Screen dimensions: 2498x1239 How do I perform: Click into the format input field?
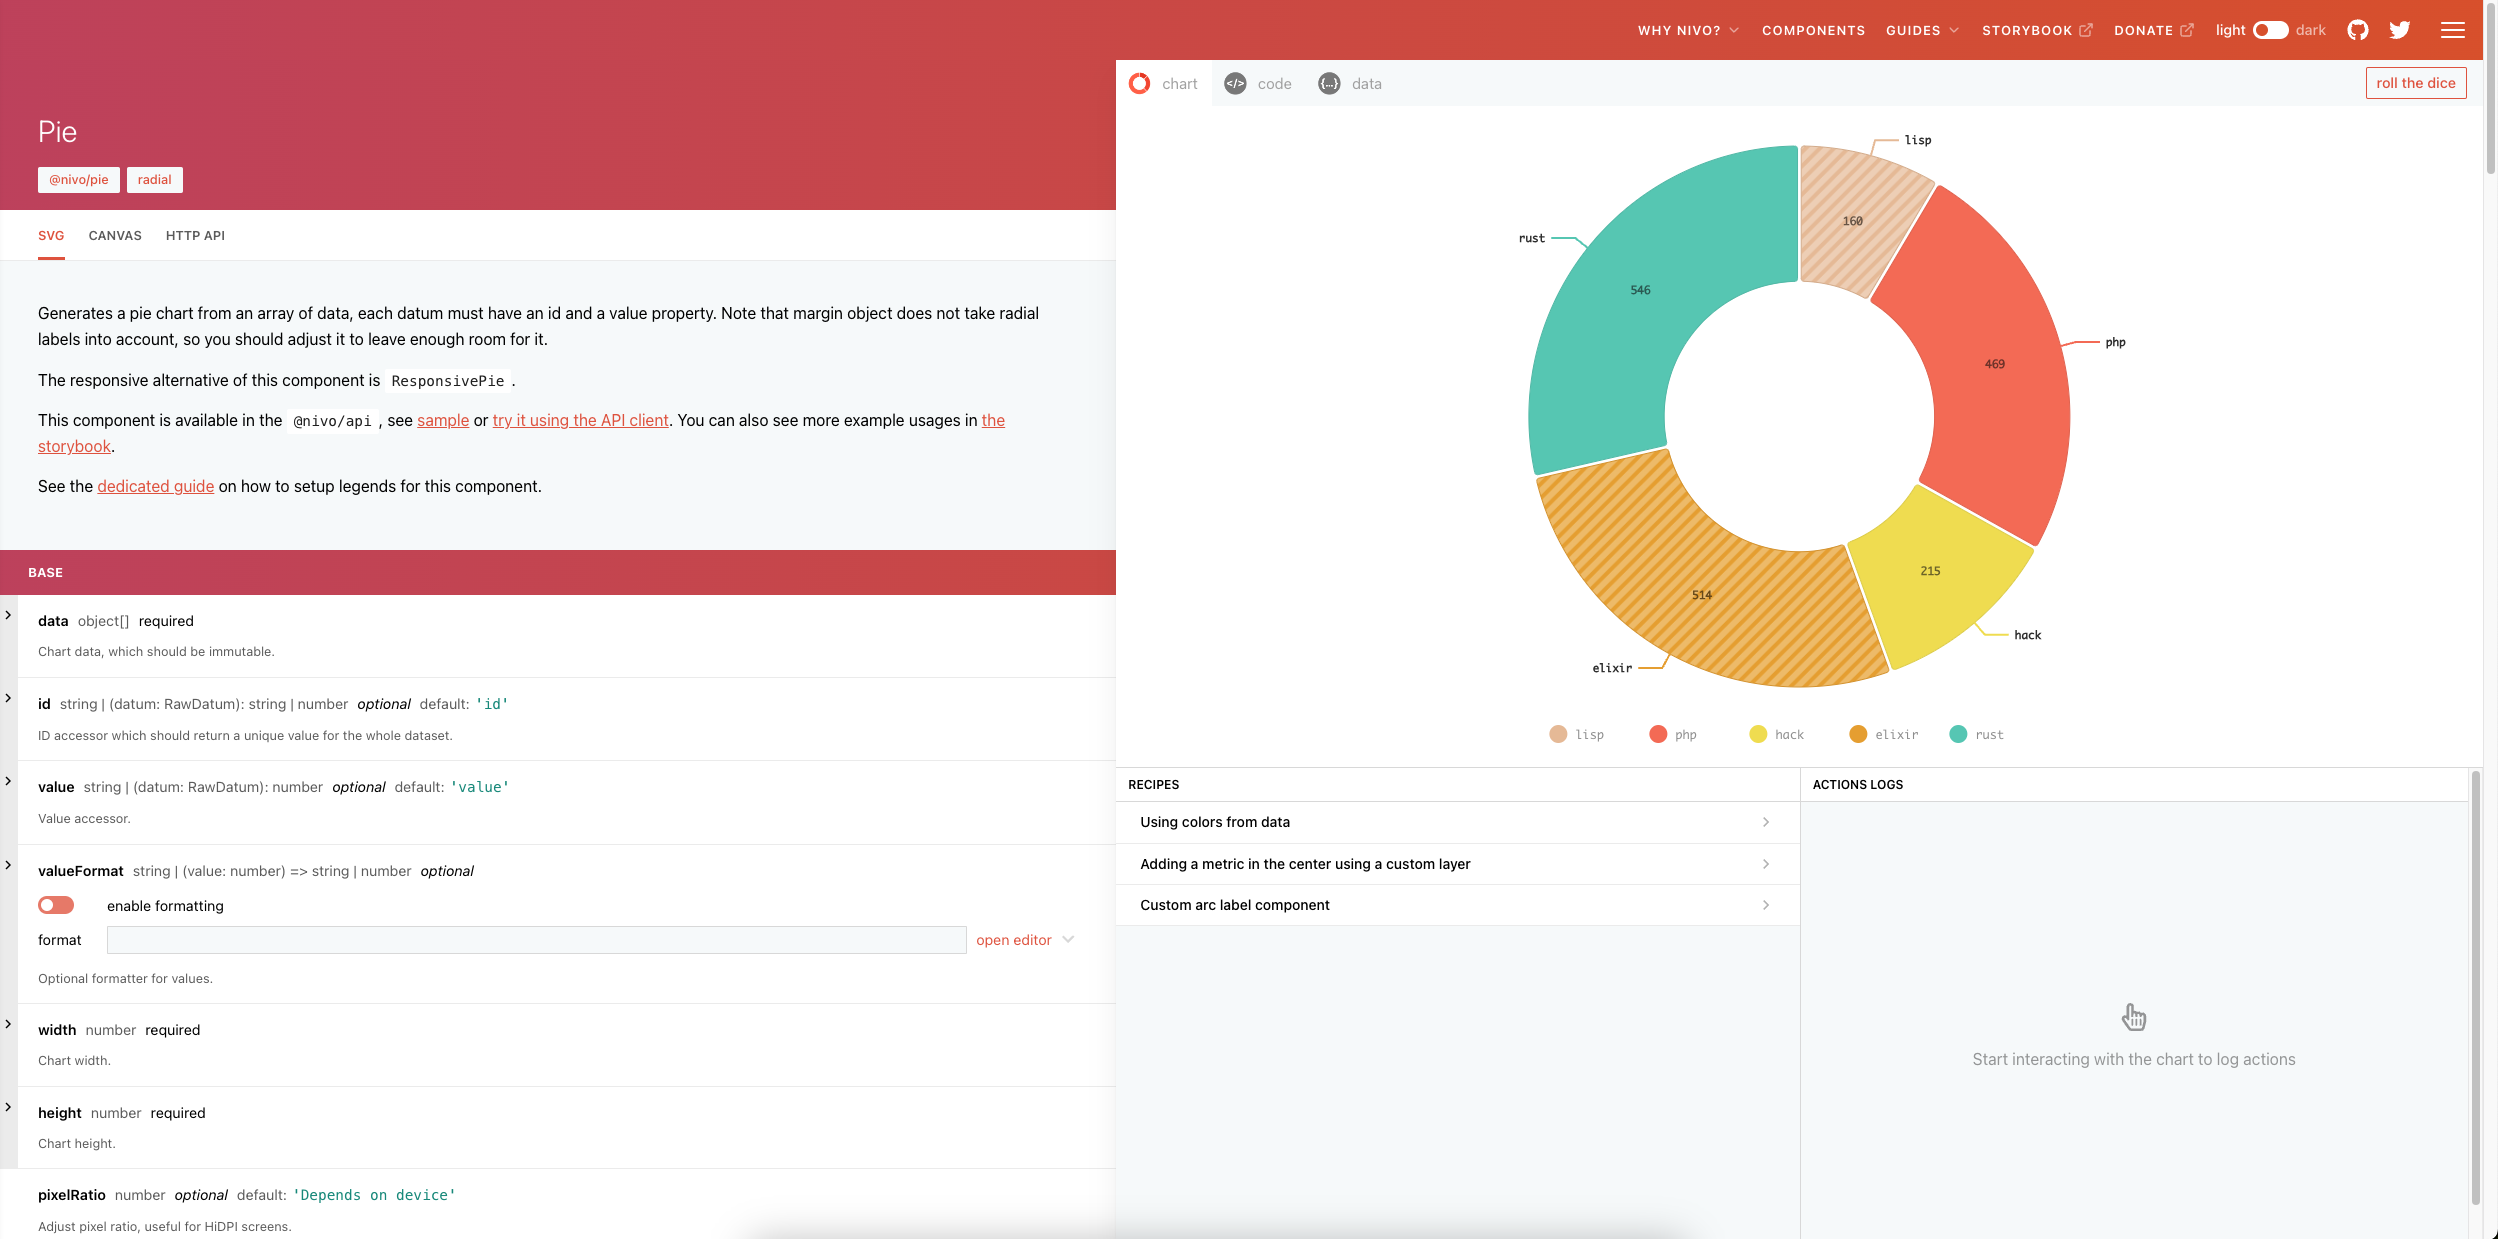(x=536, y=940)
